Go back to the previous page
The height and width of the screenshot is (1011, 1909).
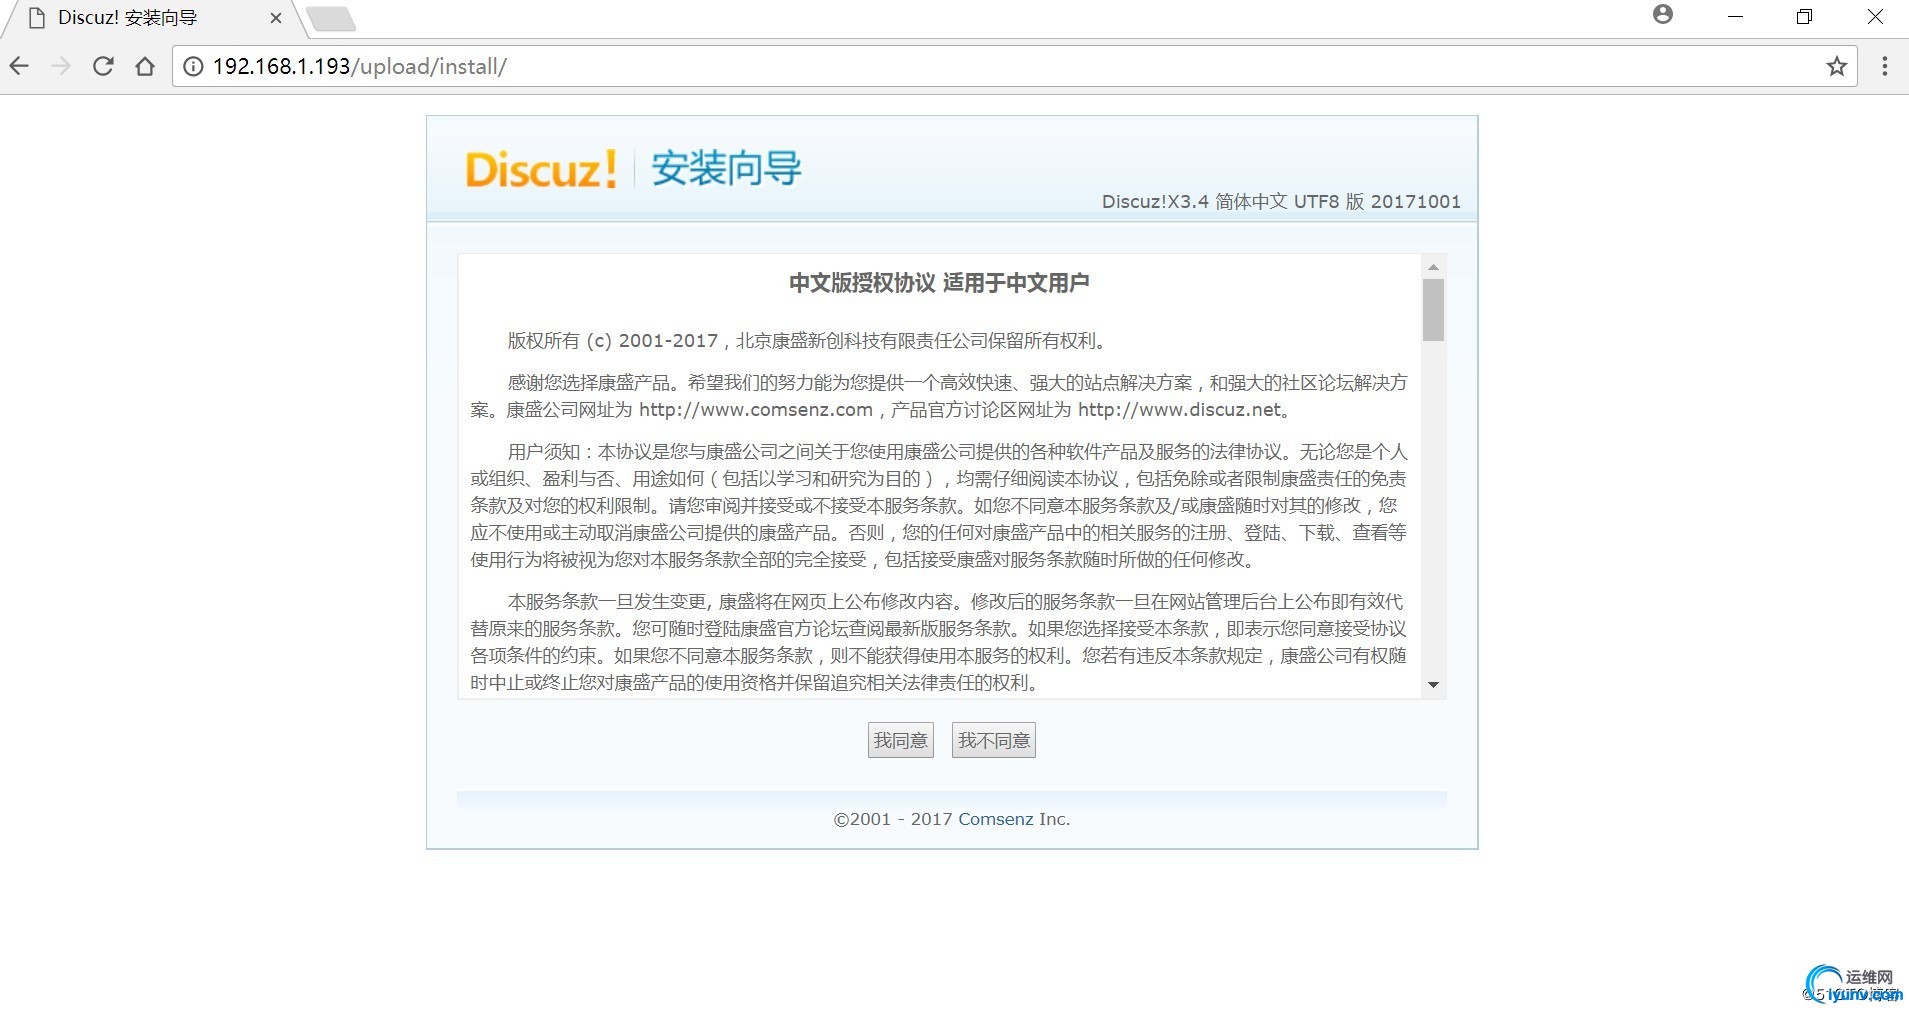tap(19, 66)
